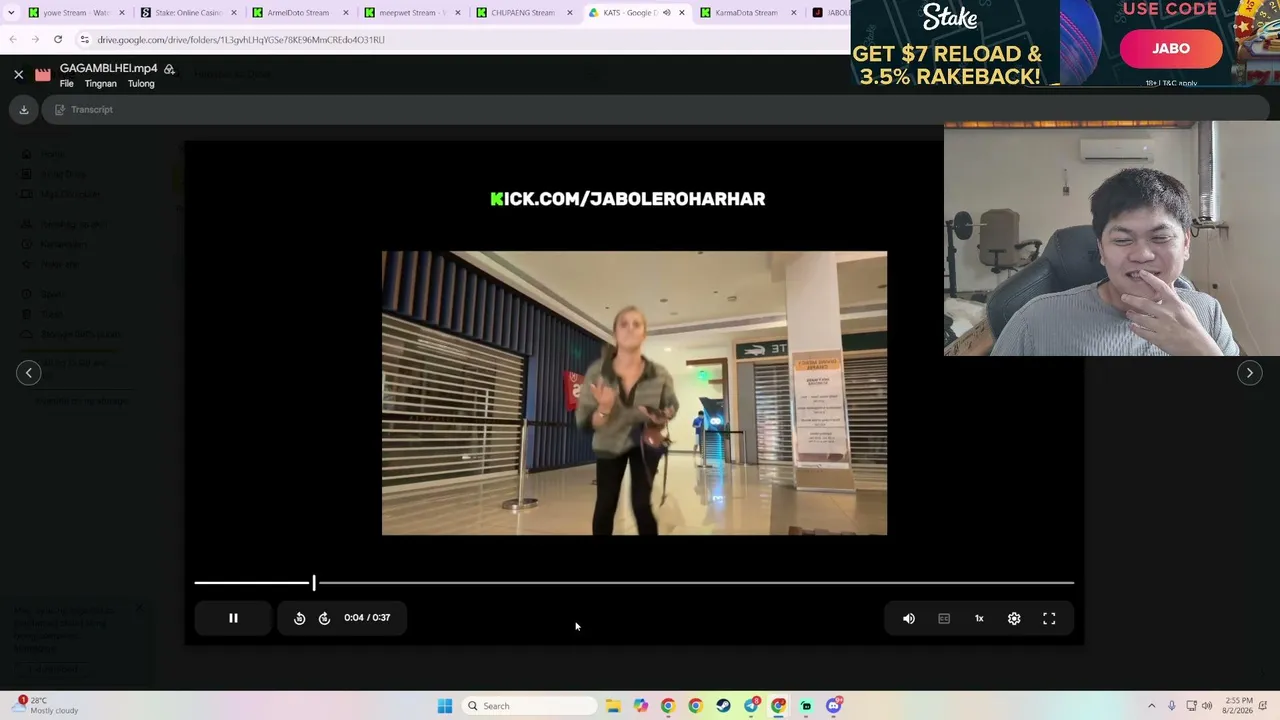Reload the current browser page
This screenshot has width=1280, height=720.
[x=58, y=40]
